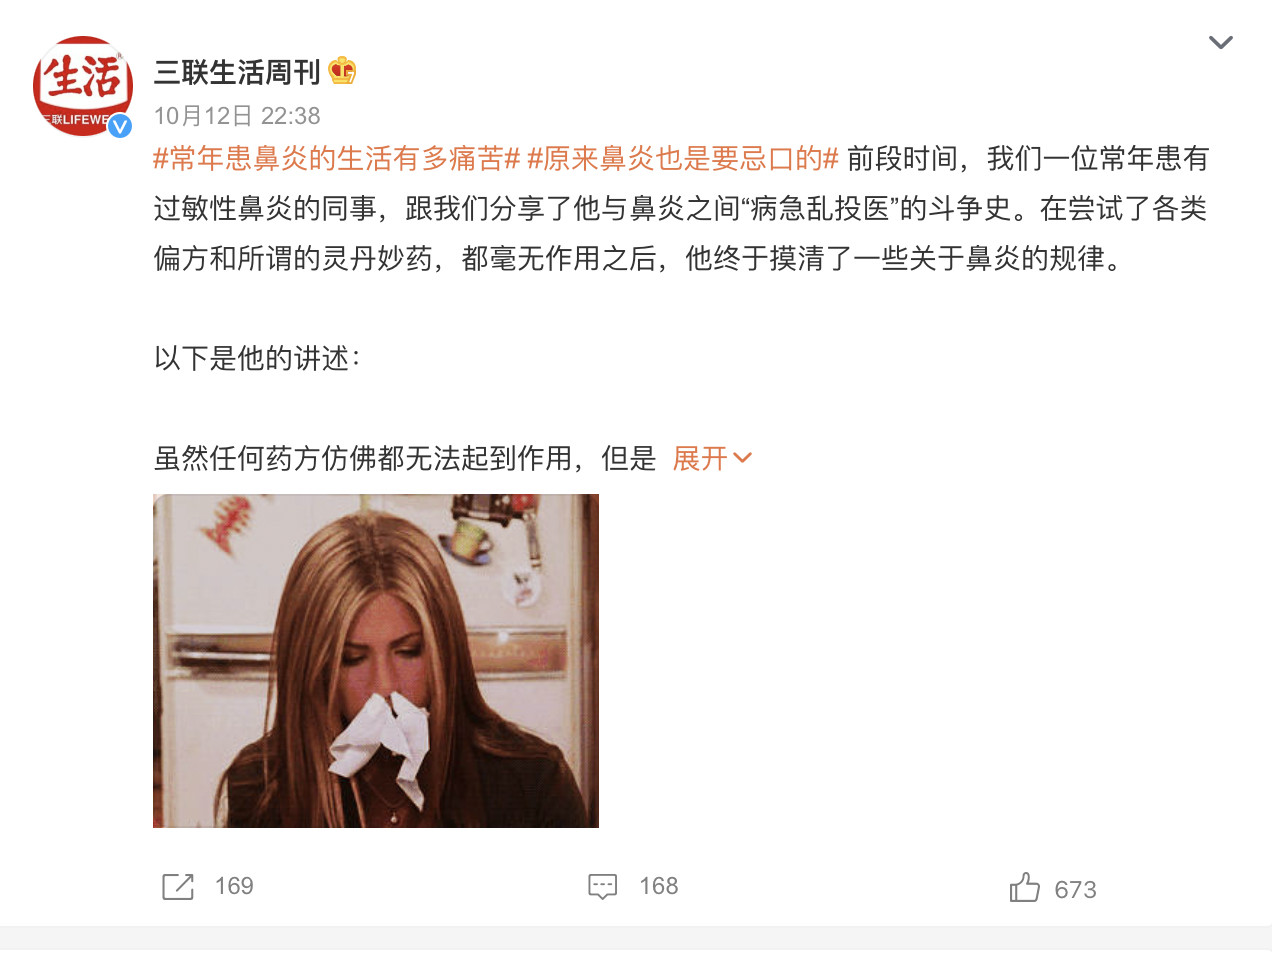Click the repost count 169
The image size is (1272, 958).
[x=234, y=886]
